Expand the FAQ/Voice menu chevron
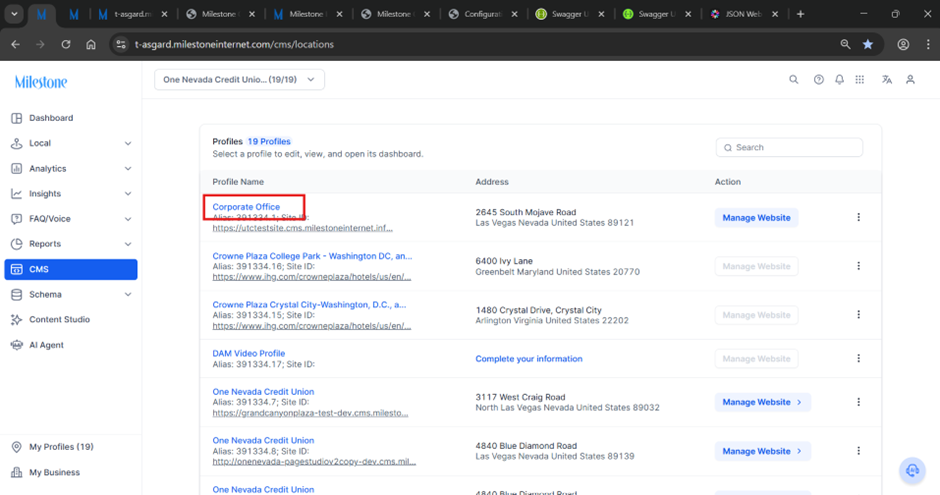 click(128, 219)
